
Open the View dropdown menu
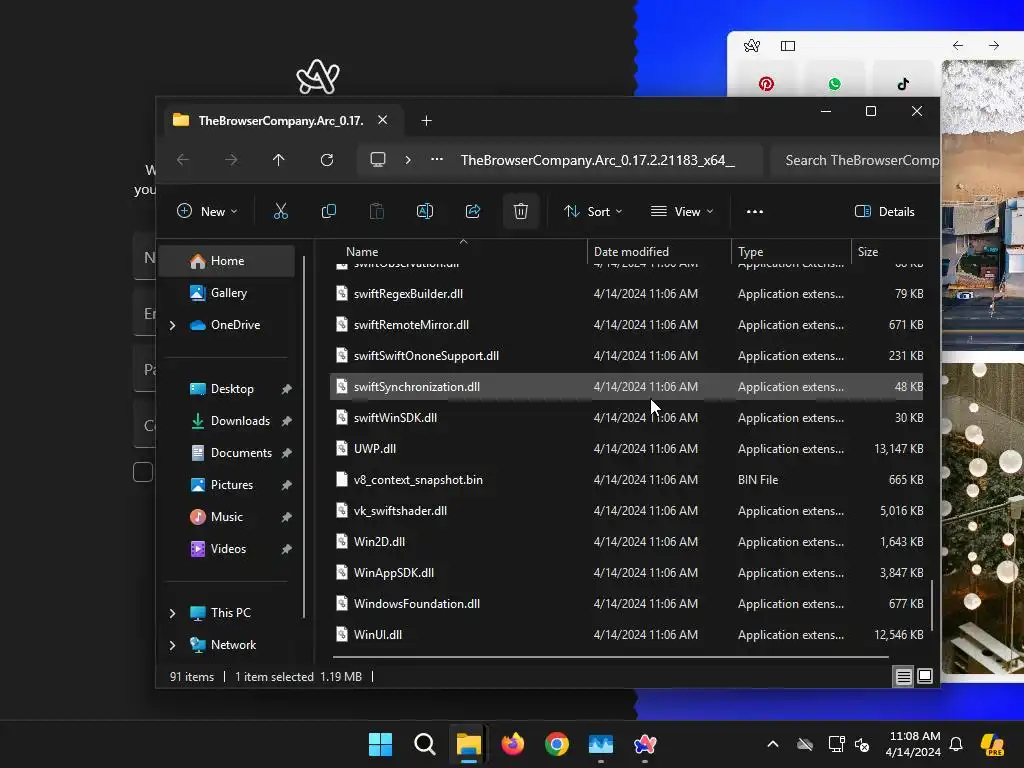[682, 212]
